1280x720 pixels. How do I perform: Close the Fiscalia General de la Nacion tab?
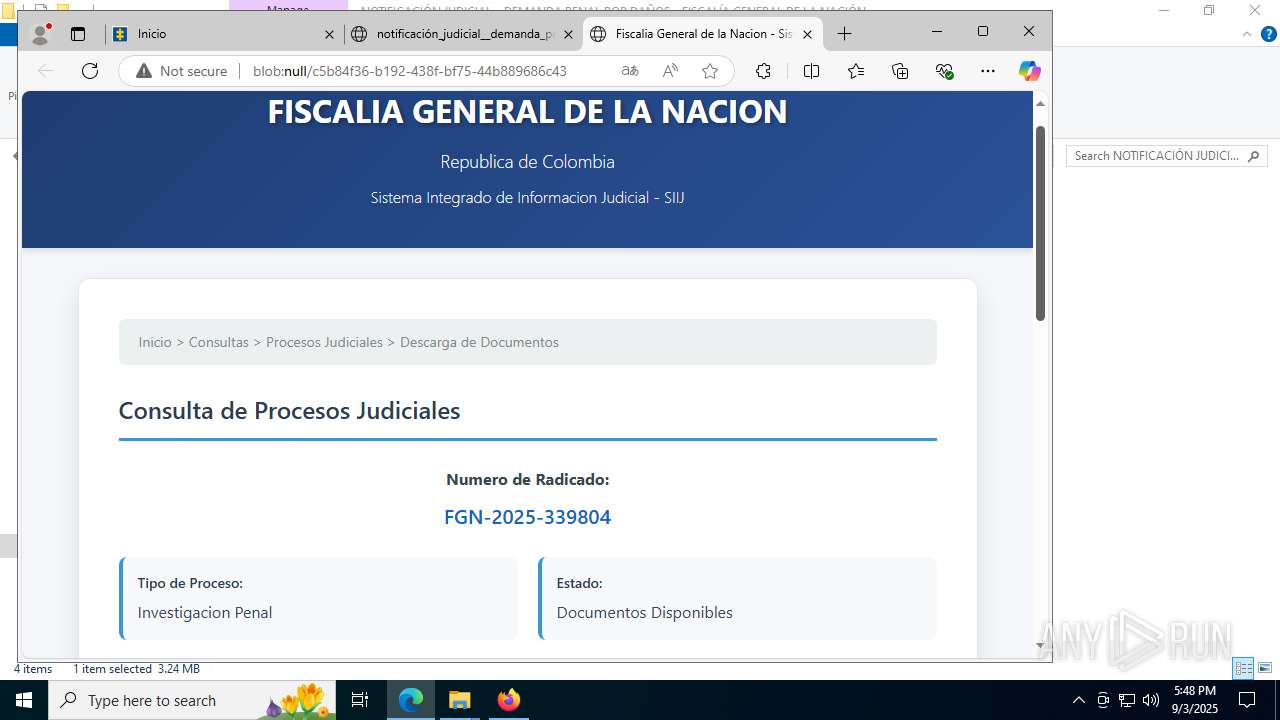click(x=807, y=34)
